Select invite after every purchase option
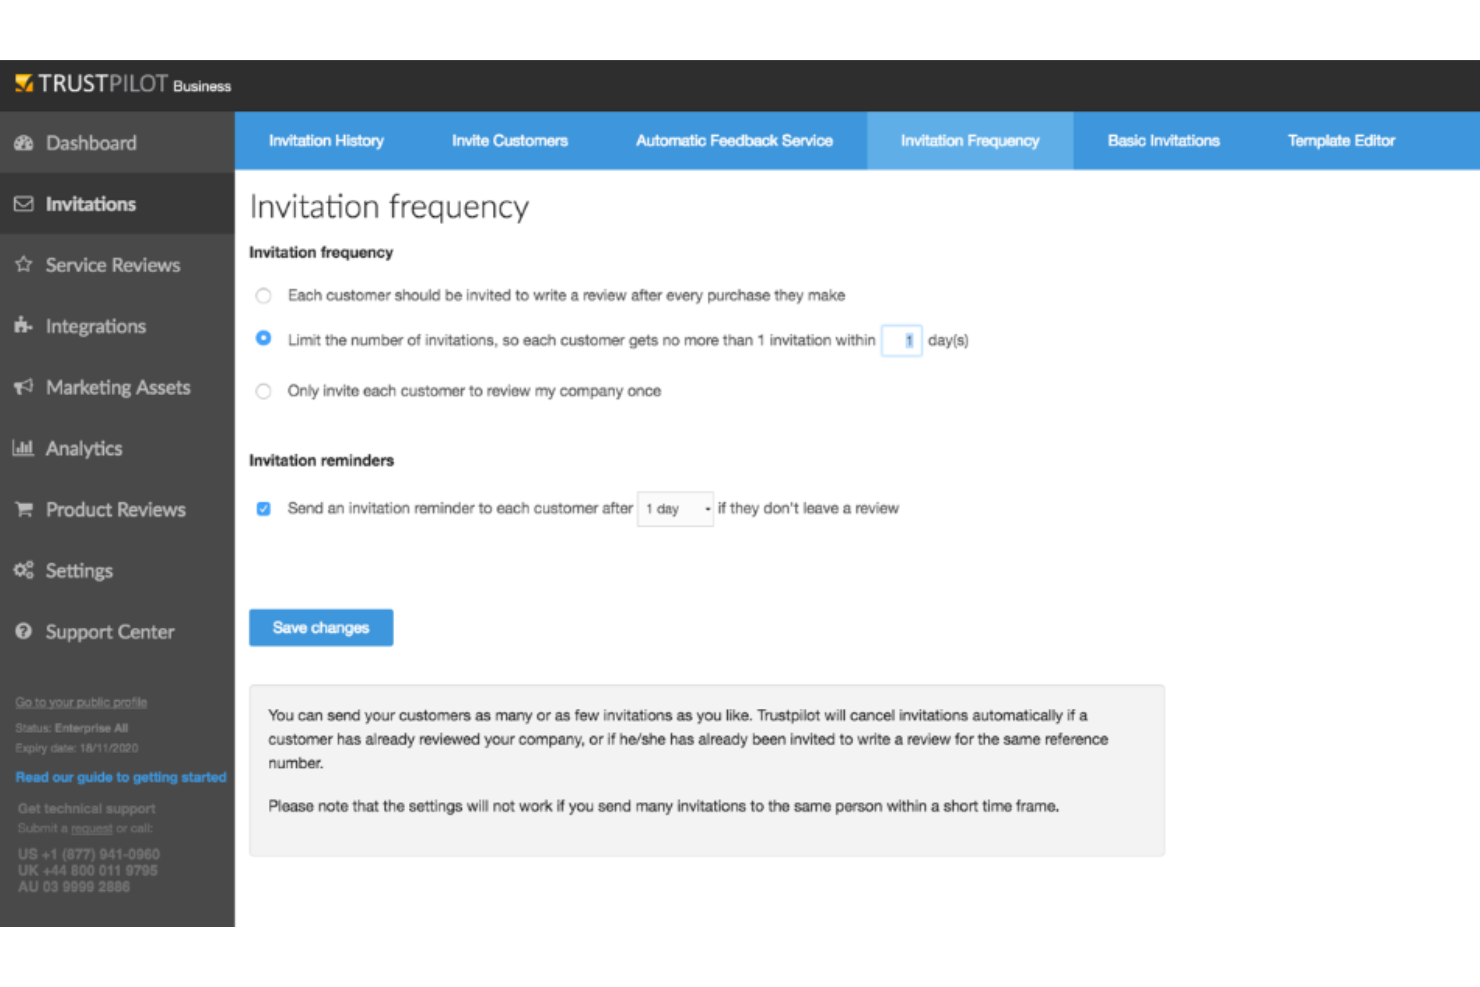This screenshot has width=1480, height=987. (x=263, y=296)
